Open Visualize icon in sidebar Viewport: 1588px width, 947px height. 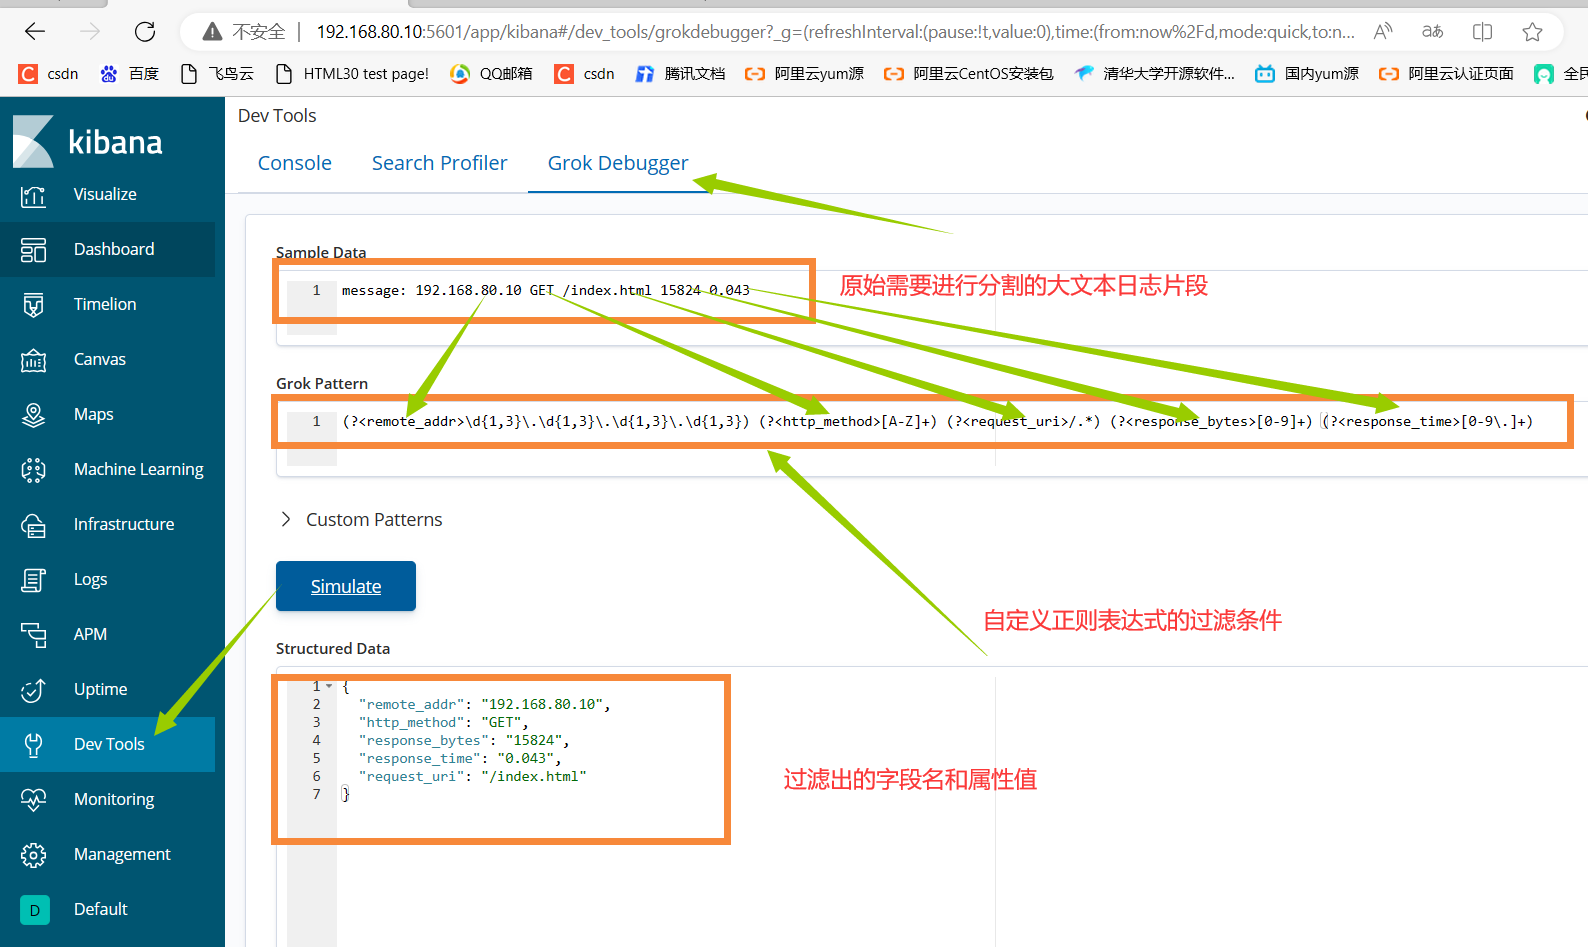pos(33,195)
